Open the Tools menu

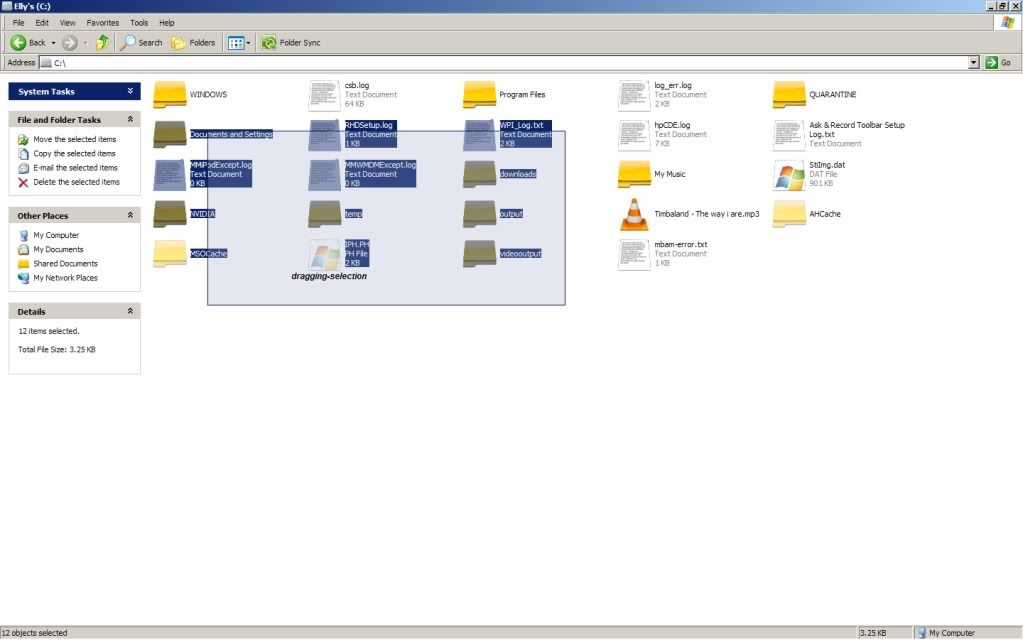(x=139, y=22)
